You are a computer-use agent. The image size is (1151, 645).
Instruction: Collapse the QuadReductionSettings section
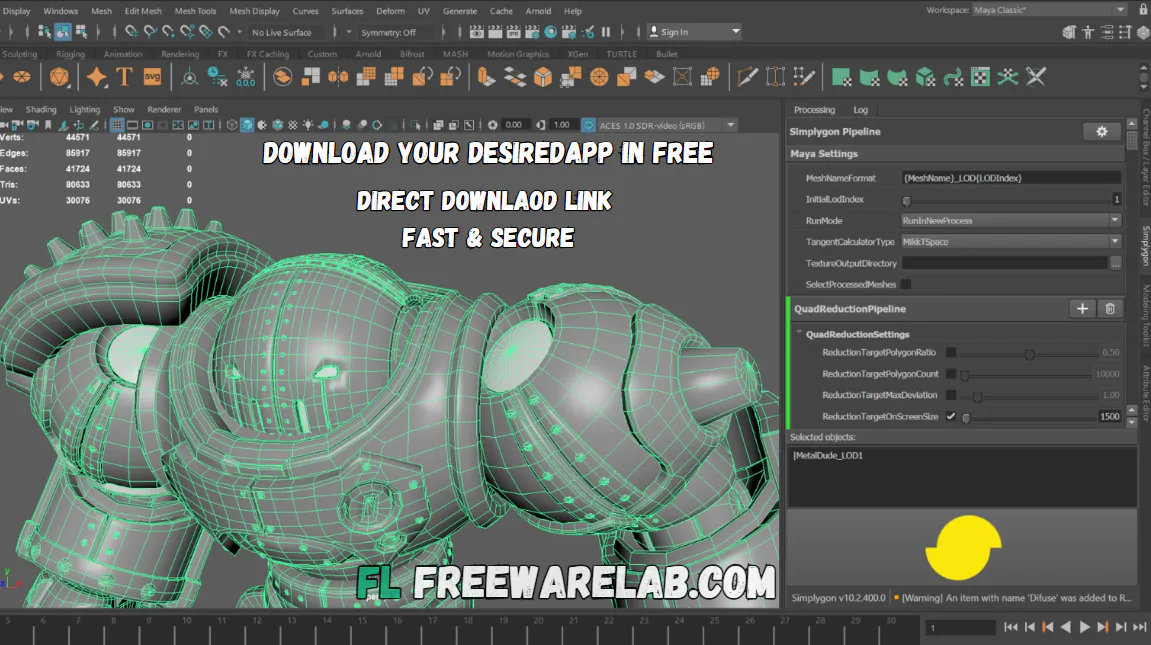click(x=799, y=334)
